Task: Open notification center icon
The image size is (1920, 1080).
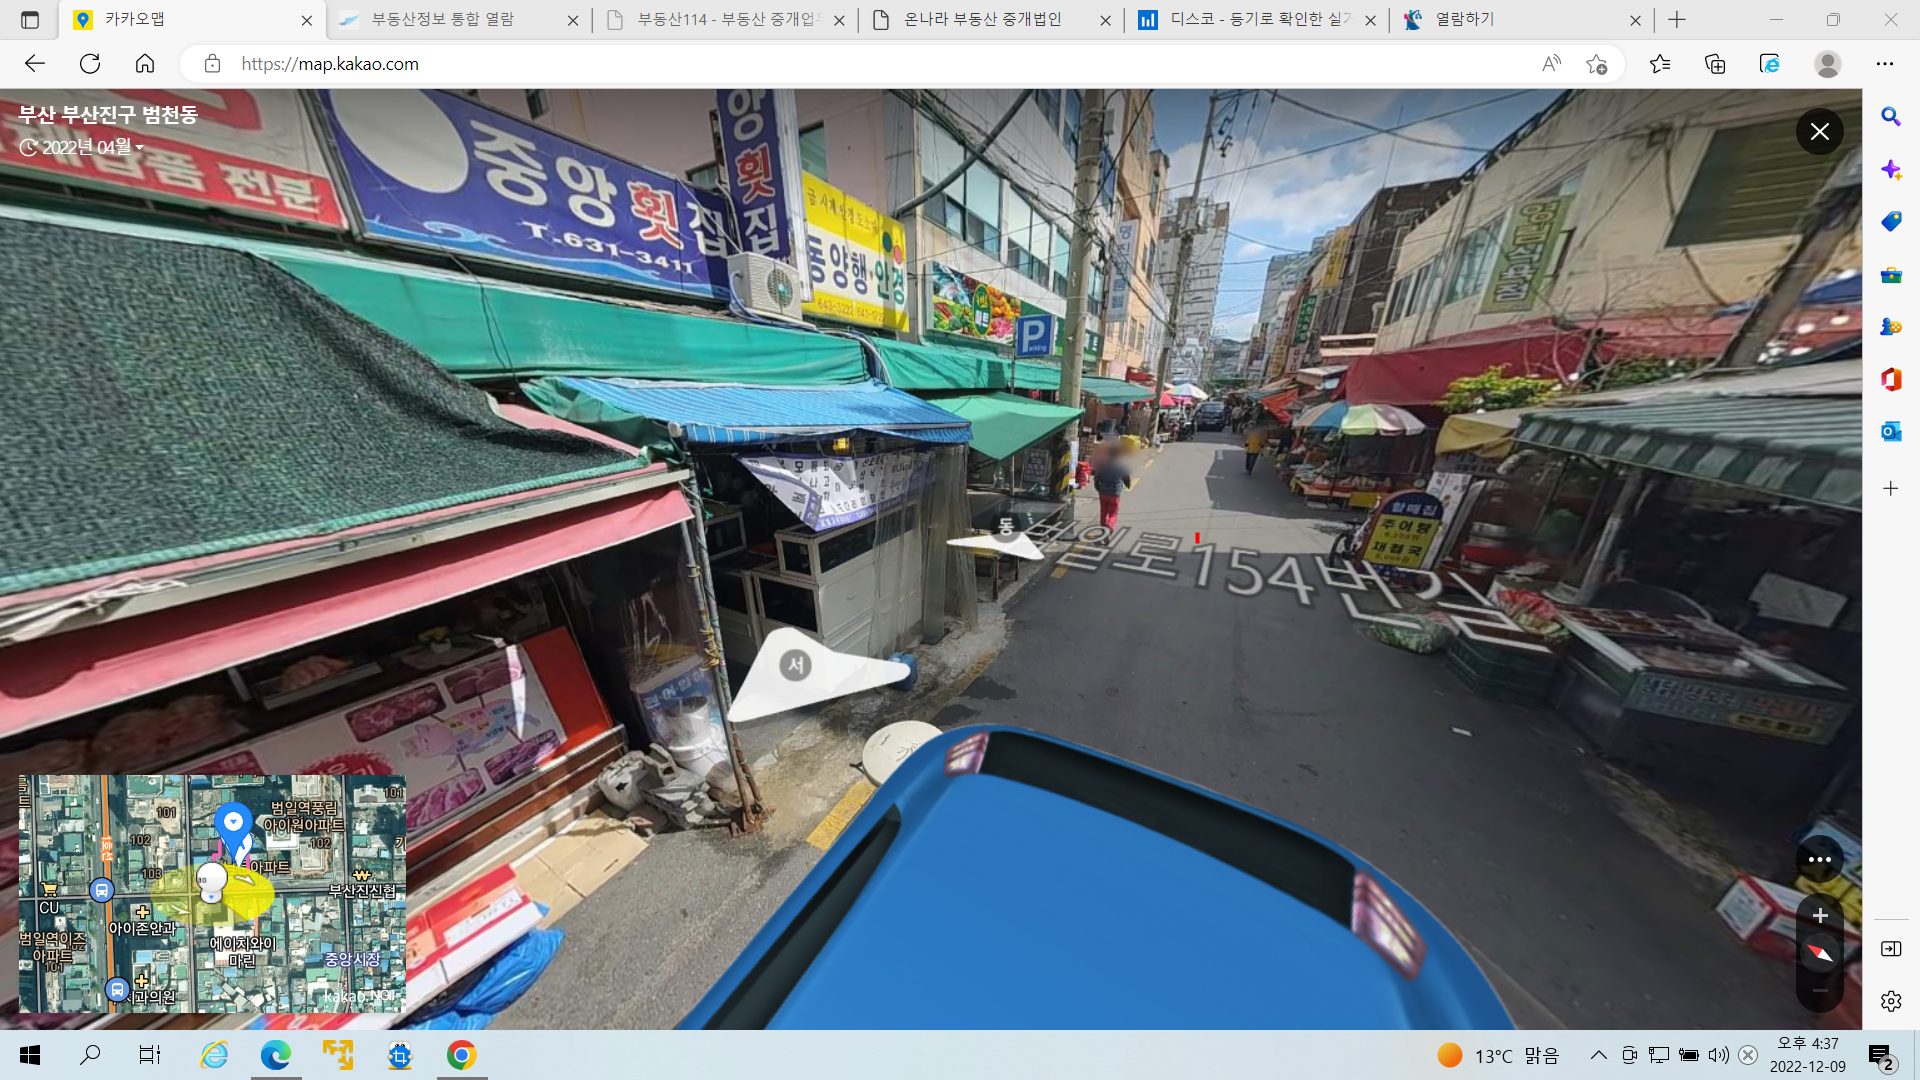Action: (1881, 1056)
